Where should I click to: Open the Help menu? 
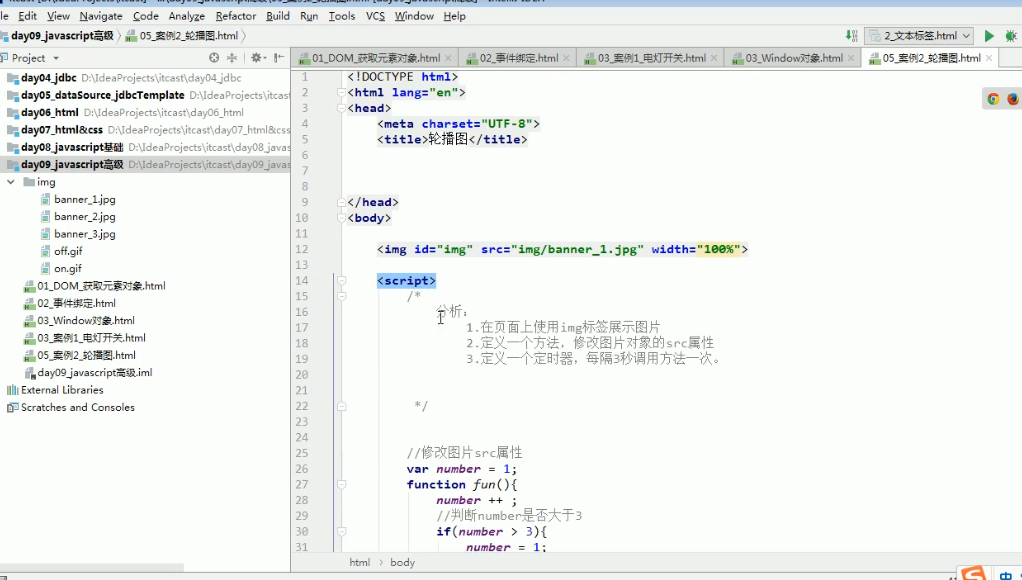tap(454, 16)
